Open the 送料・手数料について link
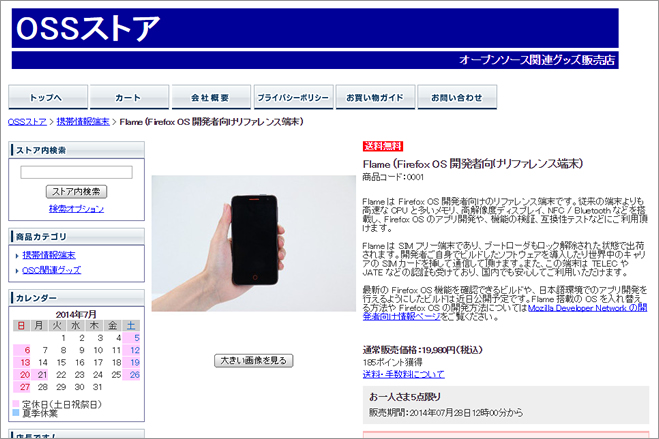This screenshot has height=439, width=659. (x=403, y=374)
